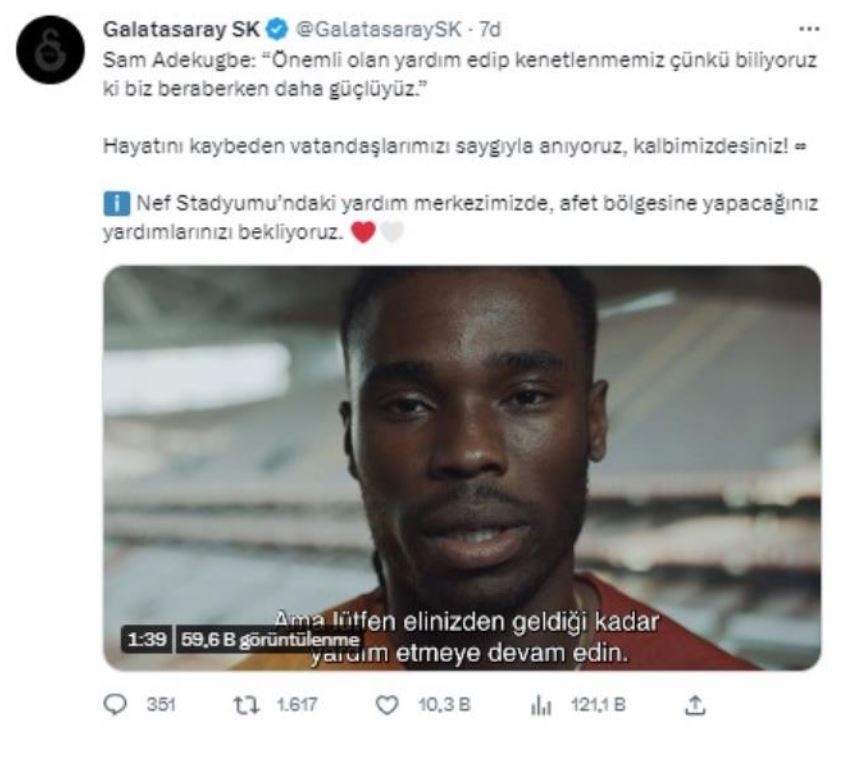
Task: Click the 59,6 B görüntülenme label
Action: click(x=270, y=639)
